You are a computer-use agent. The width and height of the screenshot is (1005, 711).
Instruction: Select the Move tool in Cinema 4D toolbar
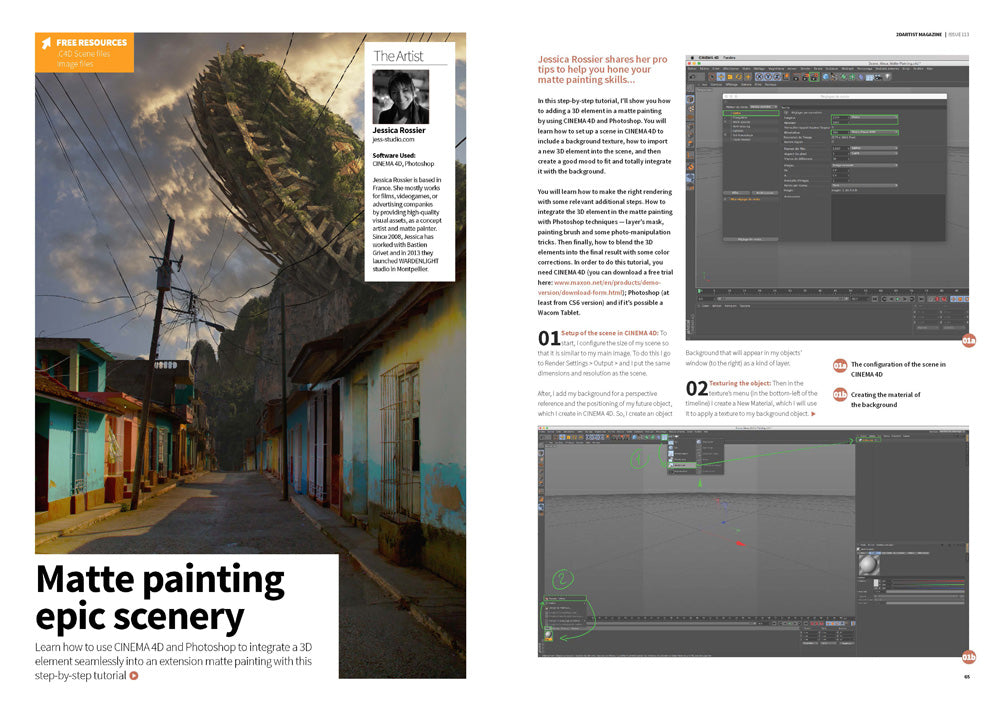pyautogui.click(x=721, y=78)
